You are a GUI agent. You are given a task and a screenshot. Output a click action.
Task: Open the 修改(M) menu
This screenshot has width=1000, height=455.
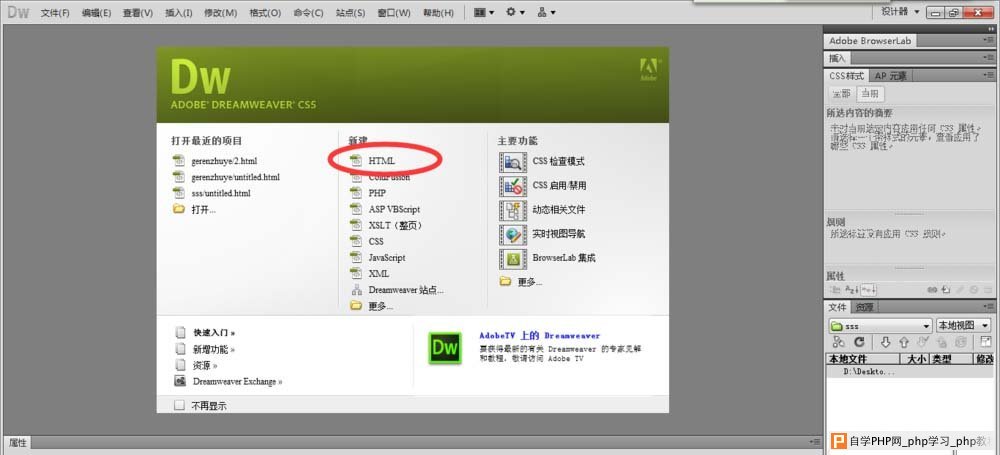(221, 13)
